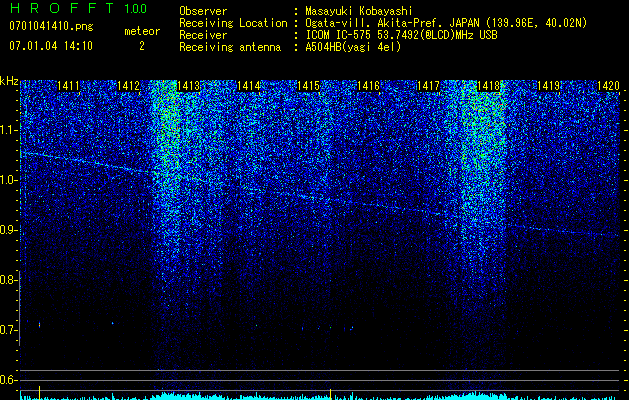This screenshot has height=400, width=629.
Task: Click the 1414 time marker
Action: (x=248, y=86)
